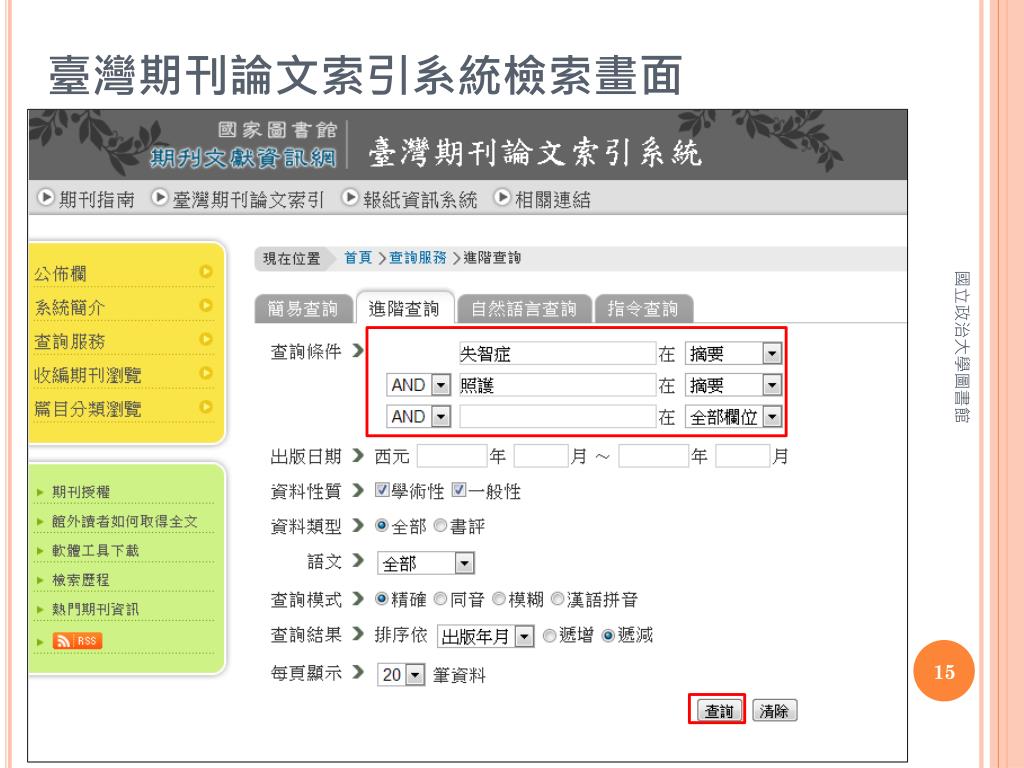The height and width of the screenshot is (768, 1024).
Task: Click the orange arrow icon in 收編期刊瀏覽 row
Action: (x=206, y=374)
